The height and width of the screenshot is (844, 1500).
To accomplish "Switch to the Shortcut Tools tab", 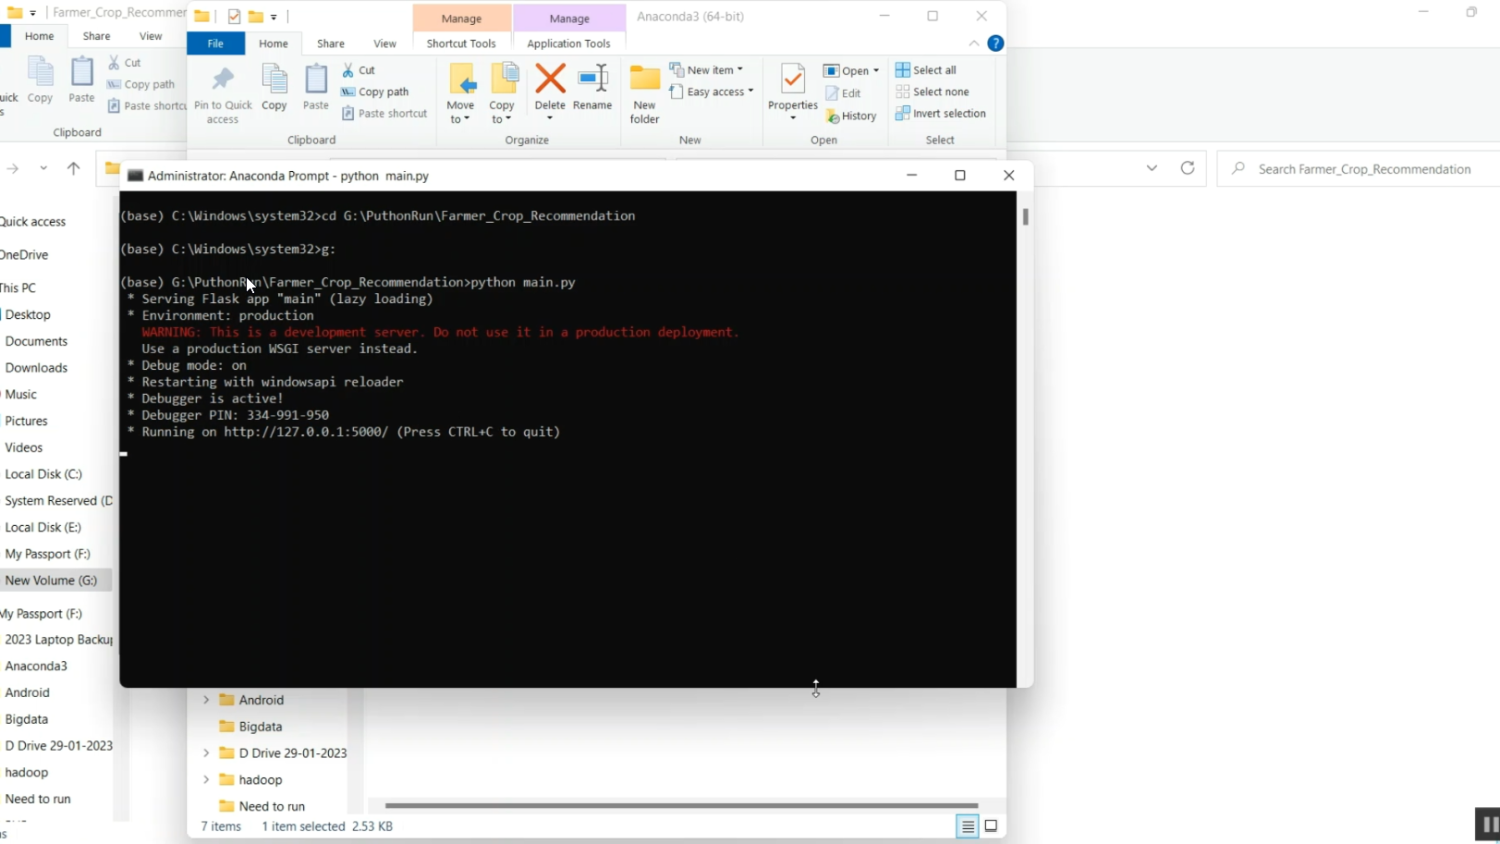I will [x=461, y=43].
